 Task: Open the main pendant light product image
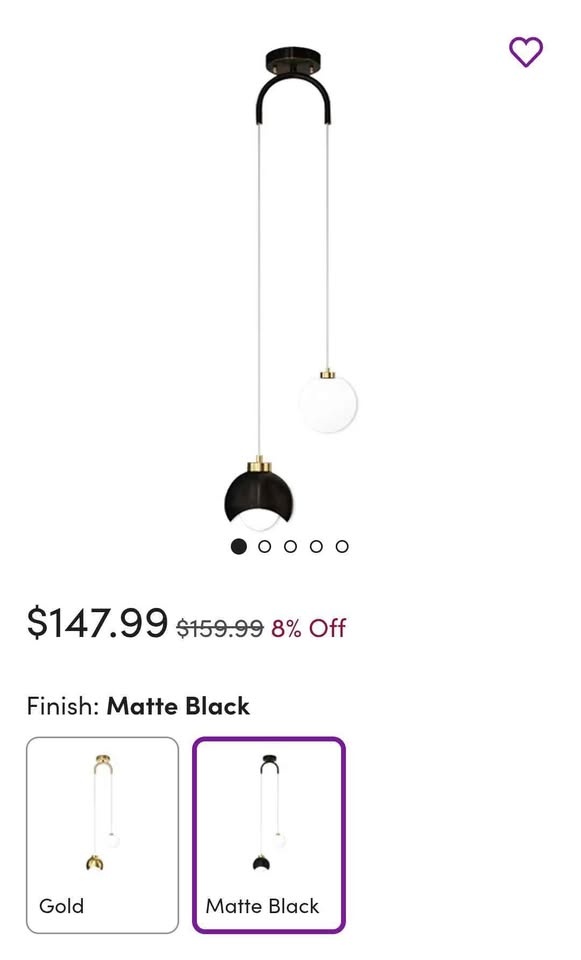(291, 288)
